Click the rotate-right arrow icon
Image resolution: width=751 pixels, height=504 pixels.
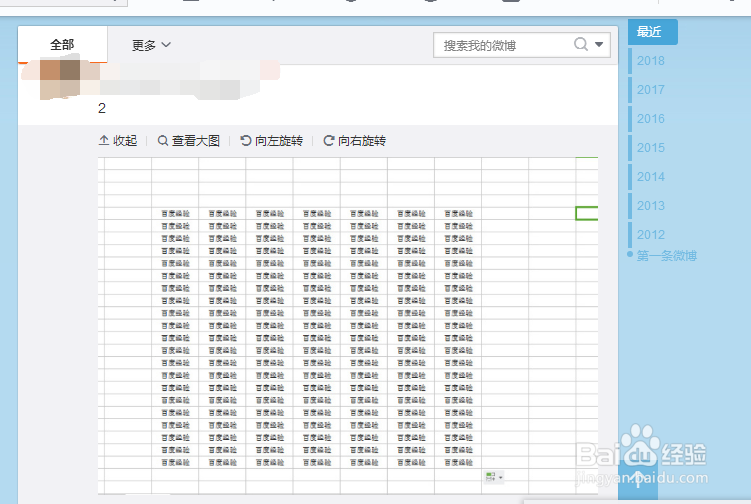(x=329, y=140)
